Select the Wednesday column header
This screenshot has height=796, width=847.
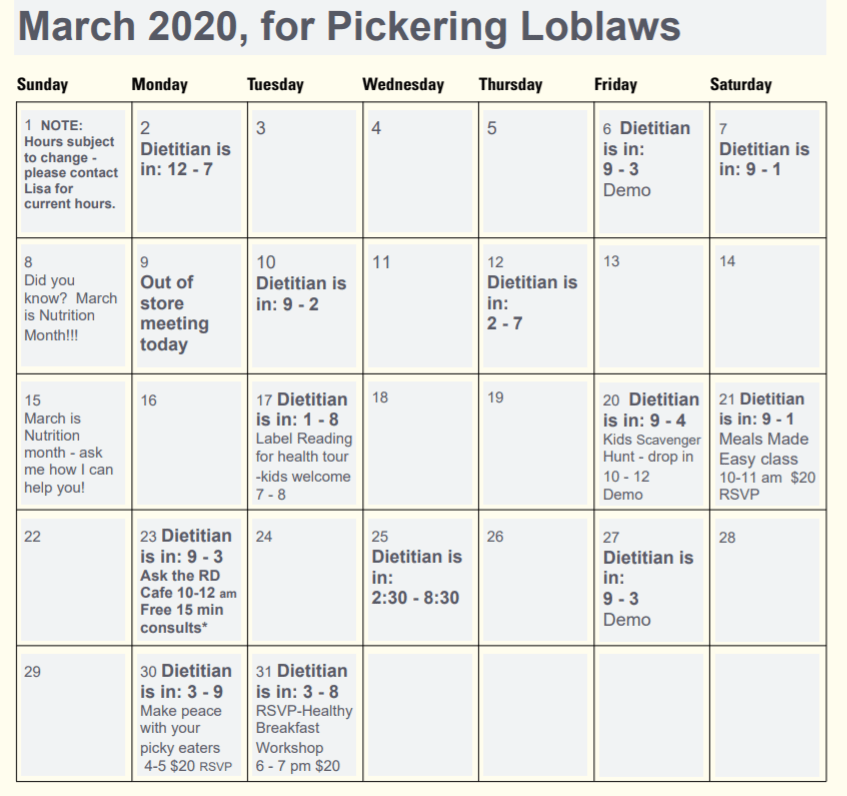pyautogui.click(x=403, y=85)
